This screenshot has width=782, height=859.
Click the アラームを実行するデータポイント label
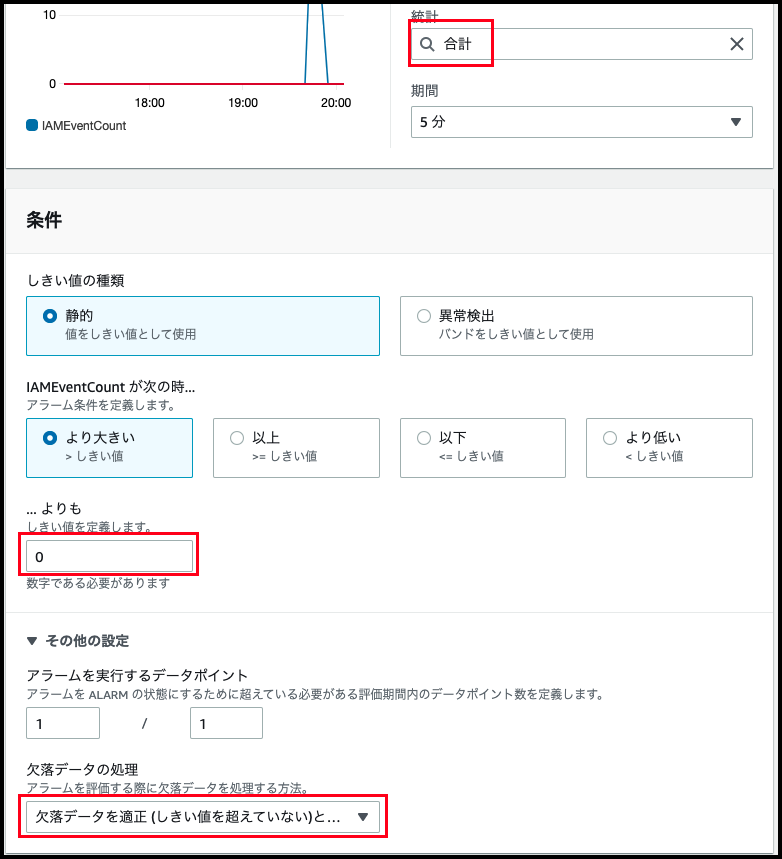137,675
